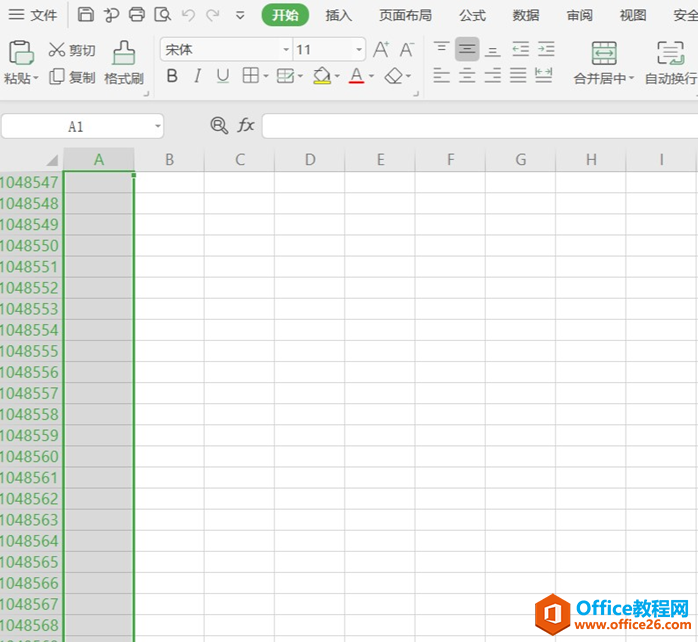Switch to the 插入 tab
Image resolution: width=698 pixels, height=642 pixels.
click(338, 15)
